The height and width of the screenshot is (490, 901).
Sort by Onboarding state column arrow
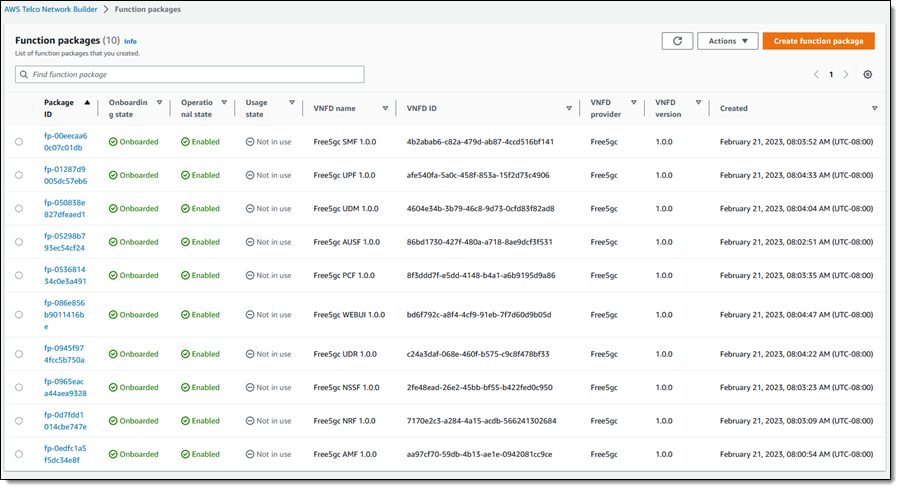pyautogui.click(x=159, y=103)
